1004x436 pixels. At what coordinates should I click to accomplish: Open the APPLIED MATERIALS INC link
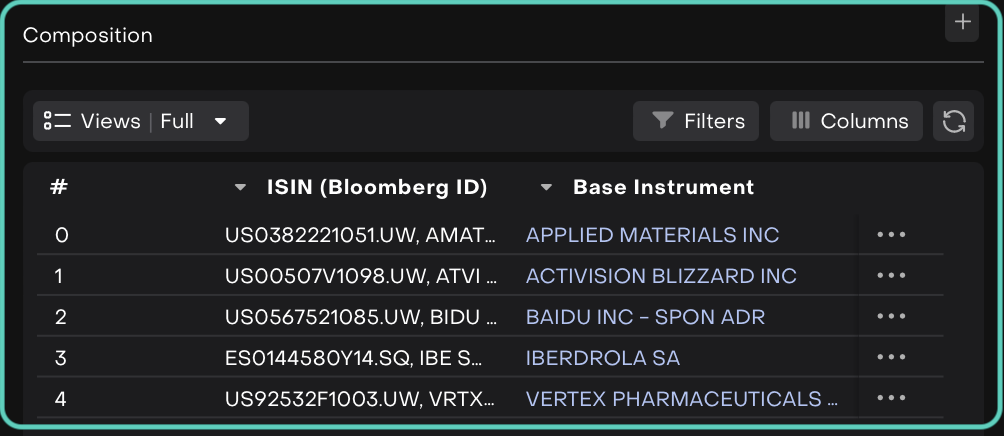click(652, 235)
